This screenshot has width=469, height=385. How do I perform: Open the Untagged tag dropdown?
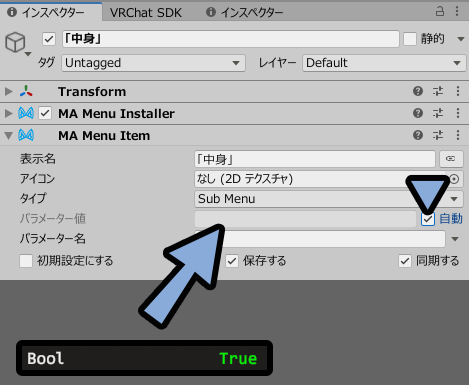click(153, 63)
